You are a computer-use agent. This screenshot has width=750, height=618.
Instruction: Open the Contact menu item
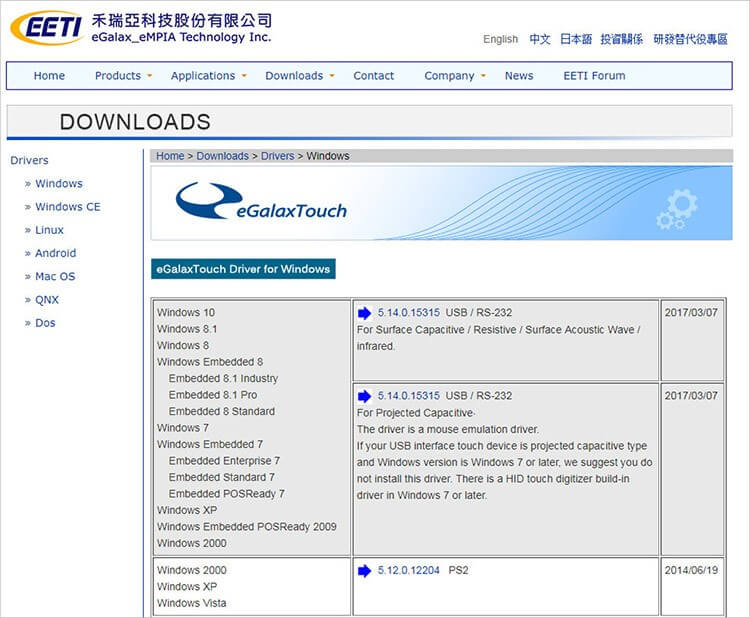(x=373, y=76)
